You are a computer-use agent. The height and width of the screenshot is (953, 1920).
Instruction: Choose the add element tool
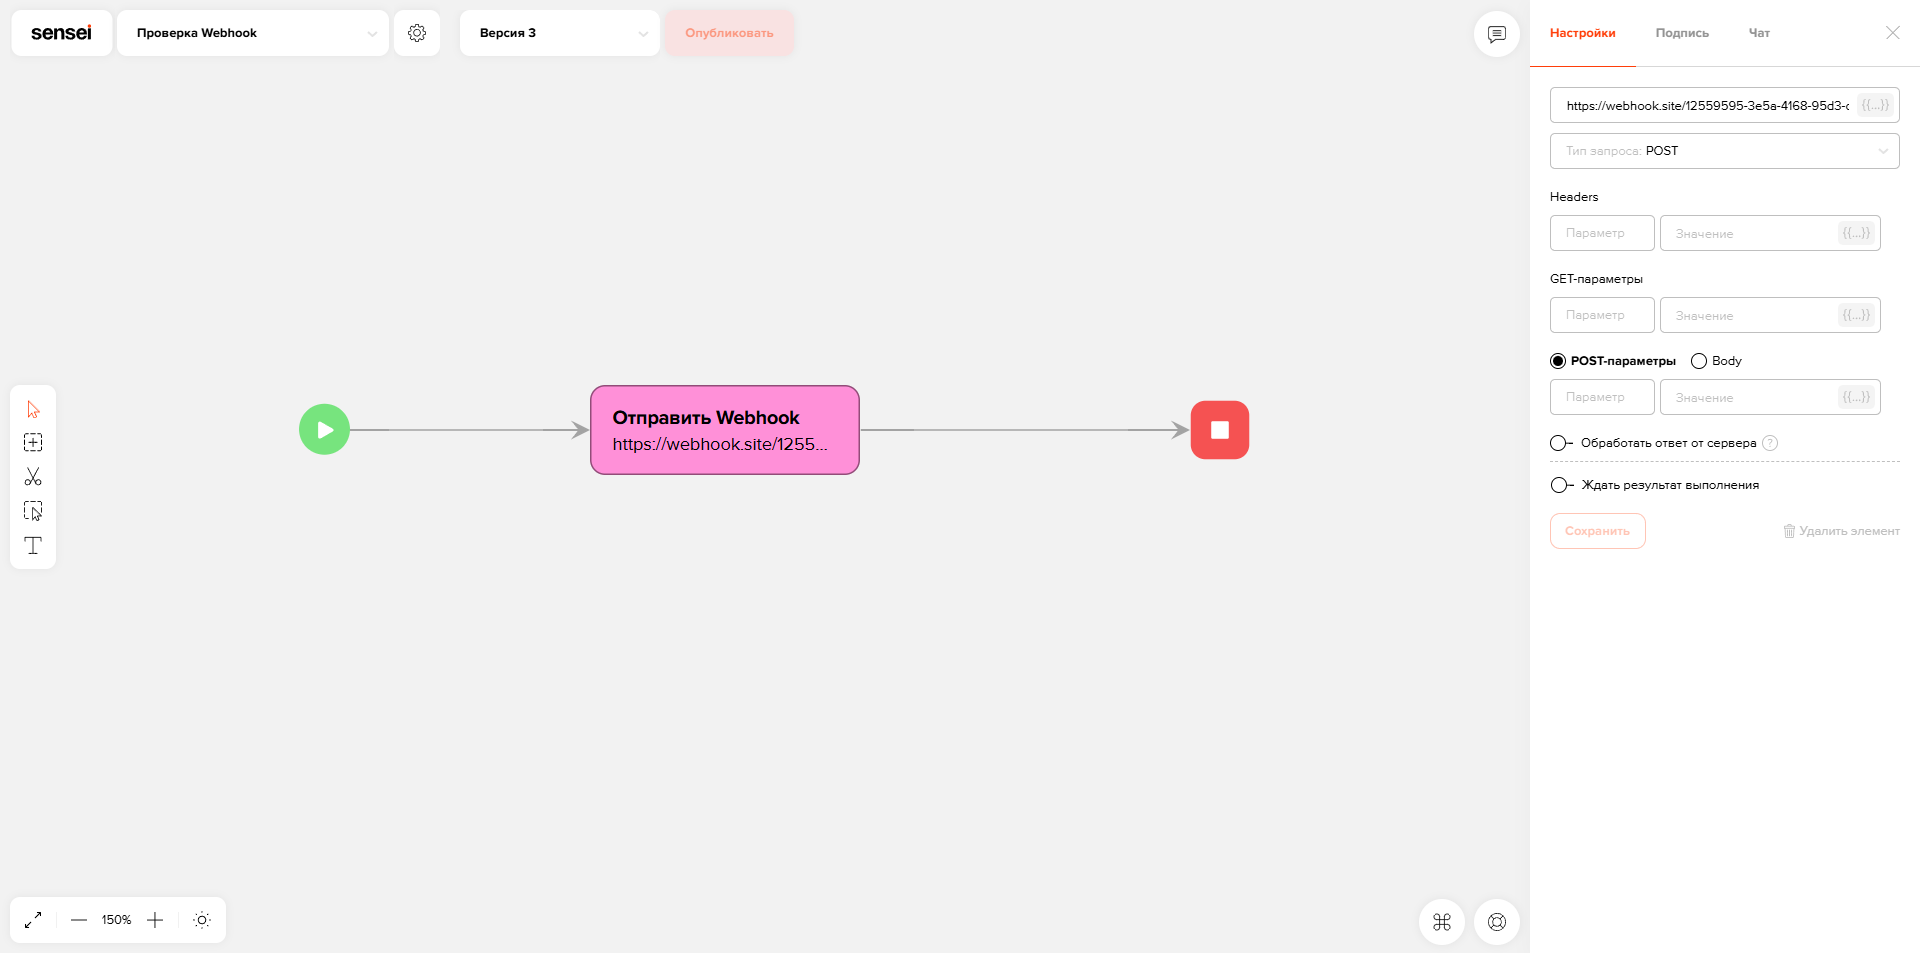point(33,442)
